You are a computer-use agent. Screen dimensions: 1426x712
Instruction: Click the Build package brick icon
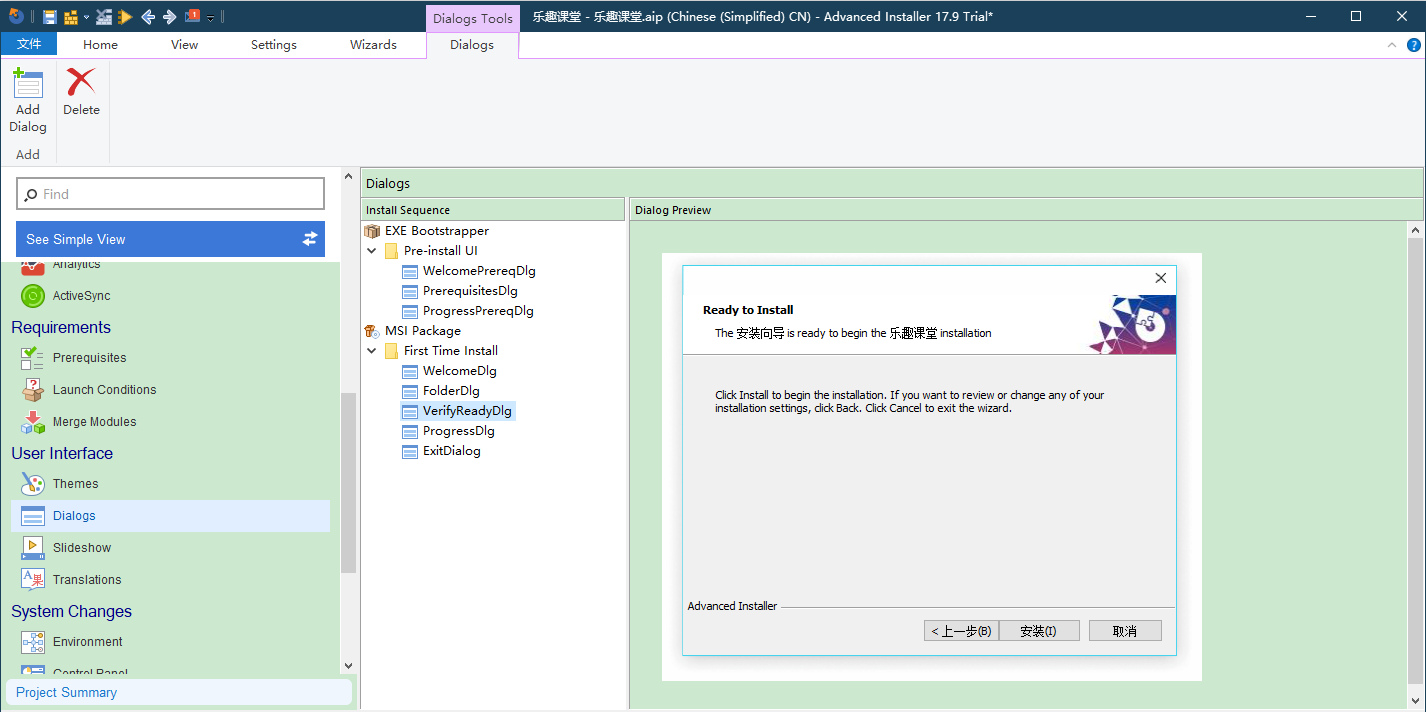(x=71, y=17)
